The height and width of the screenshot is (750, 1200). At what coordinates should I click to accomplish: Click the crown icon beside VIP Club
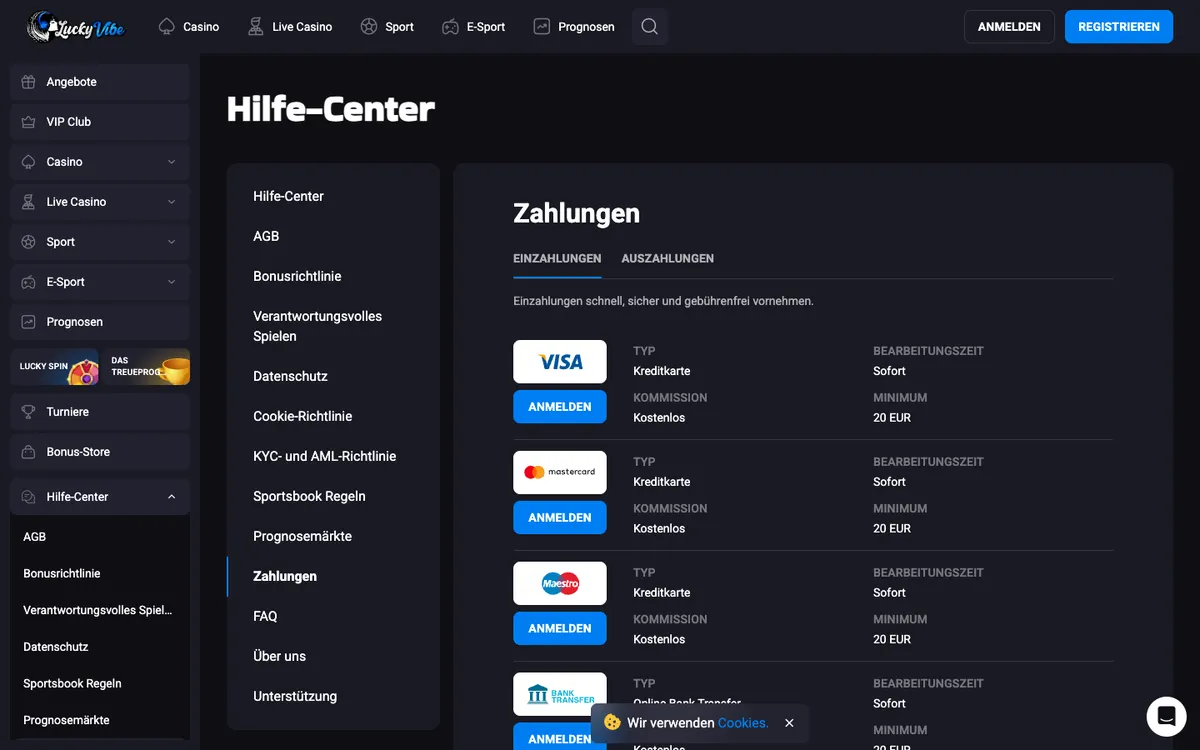coord(28,122)
